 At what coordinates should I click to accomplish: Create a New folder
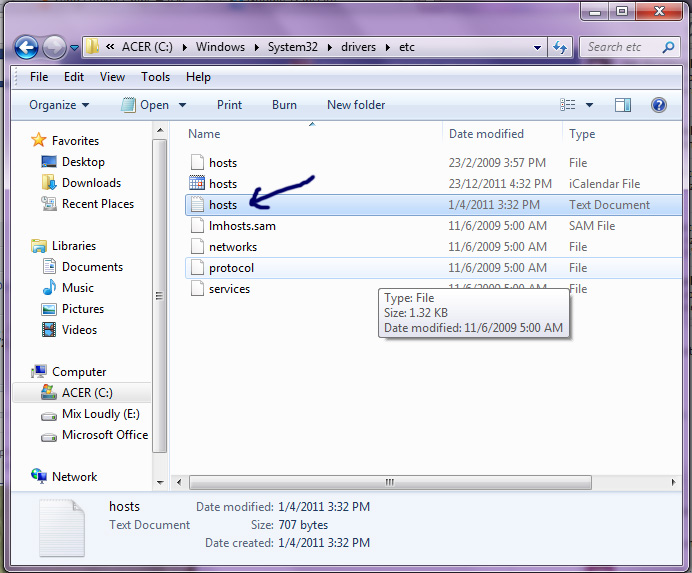(x=356, y=105)
